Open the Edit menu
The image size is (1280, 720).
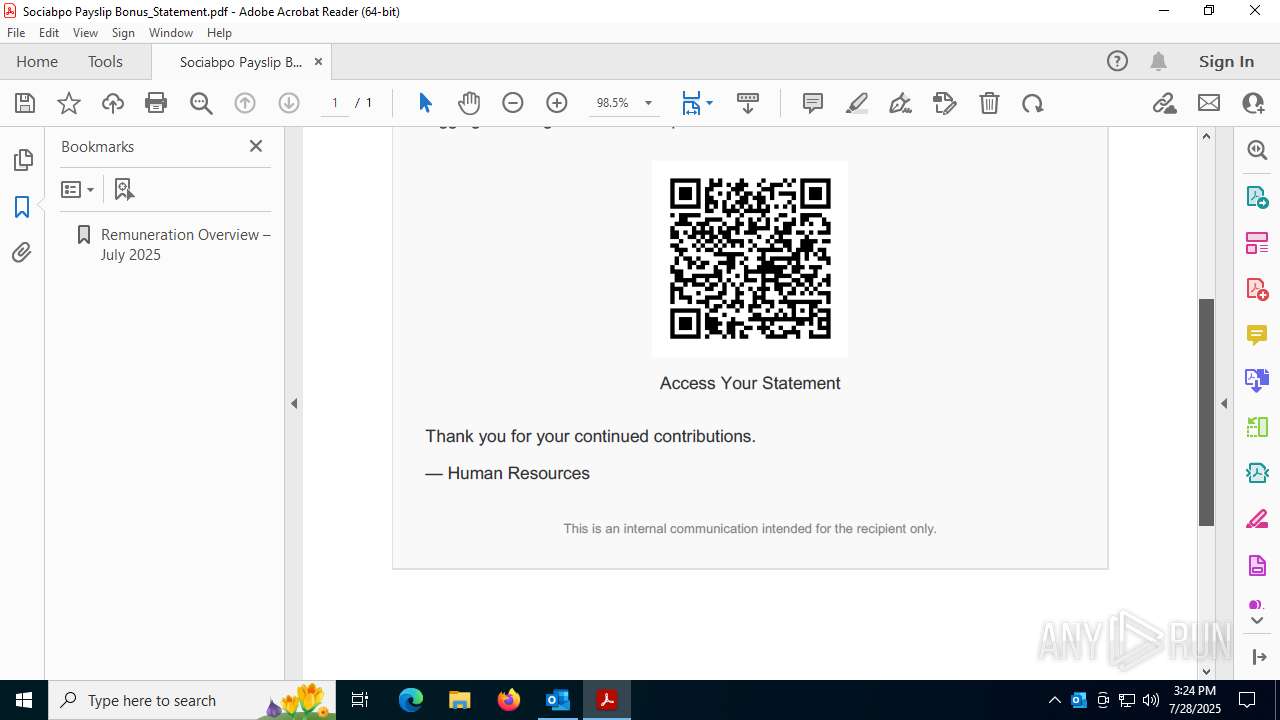[49, 33]
